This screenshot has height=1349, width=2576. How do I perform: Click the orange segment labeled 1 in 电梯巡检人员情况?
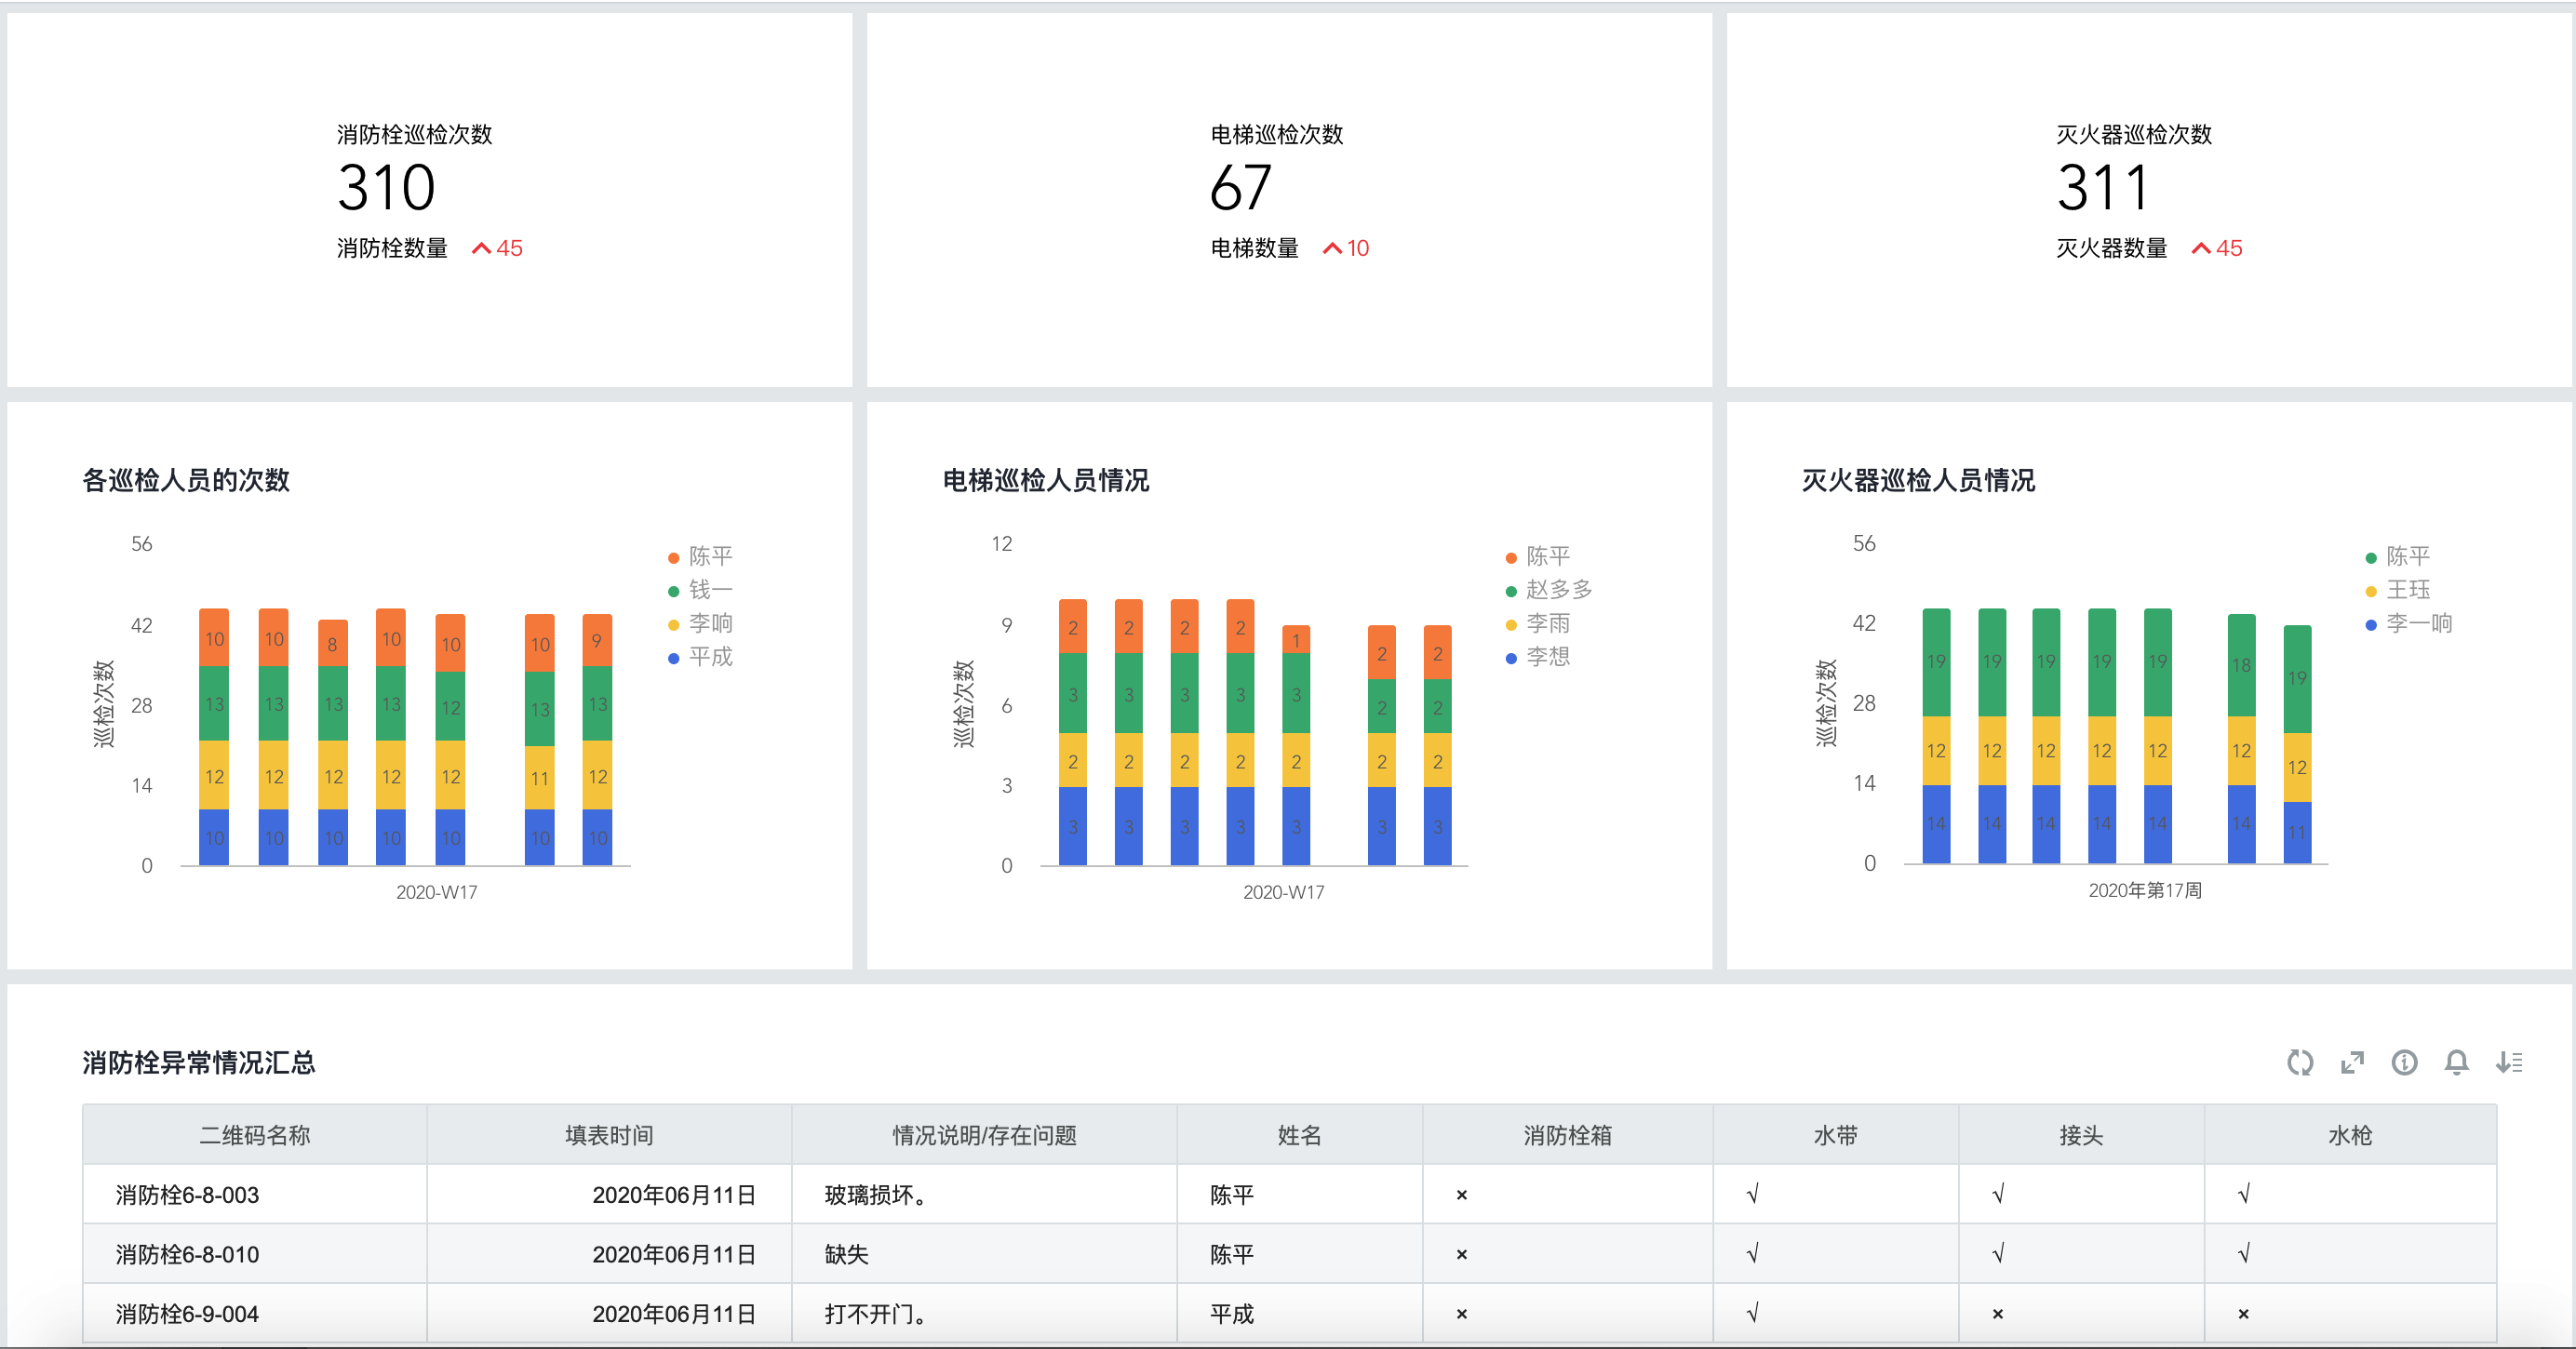pos(1296,640)
